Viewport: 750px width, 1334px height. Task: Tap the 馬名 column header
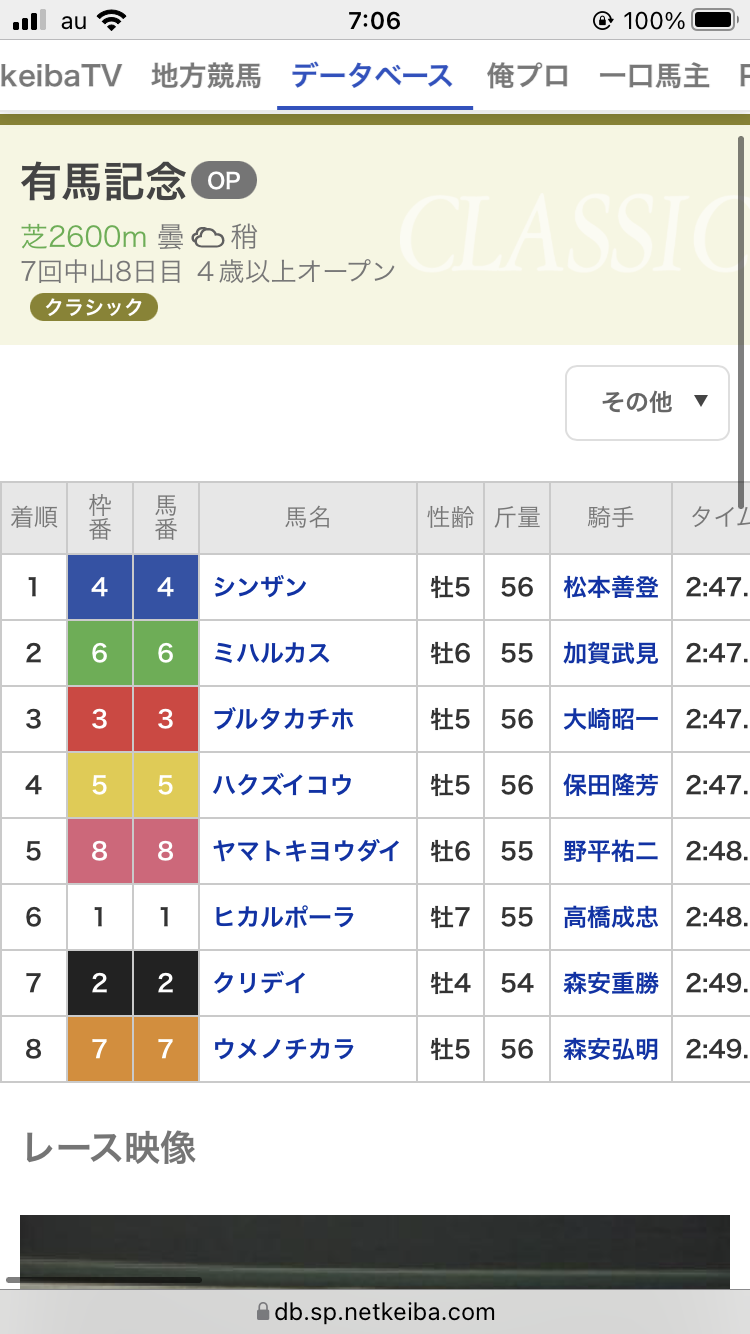point(308,518)
